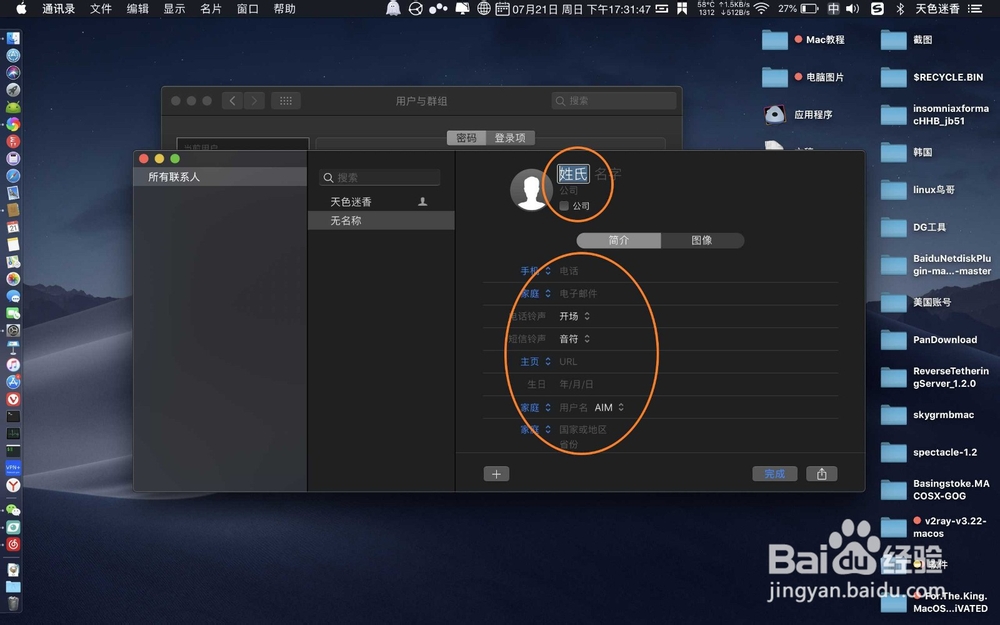Open Photos app in dock
This screenshot has height=625, width=1000.
13,279
